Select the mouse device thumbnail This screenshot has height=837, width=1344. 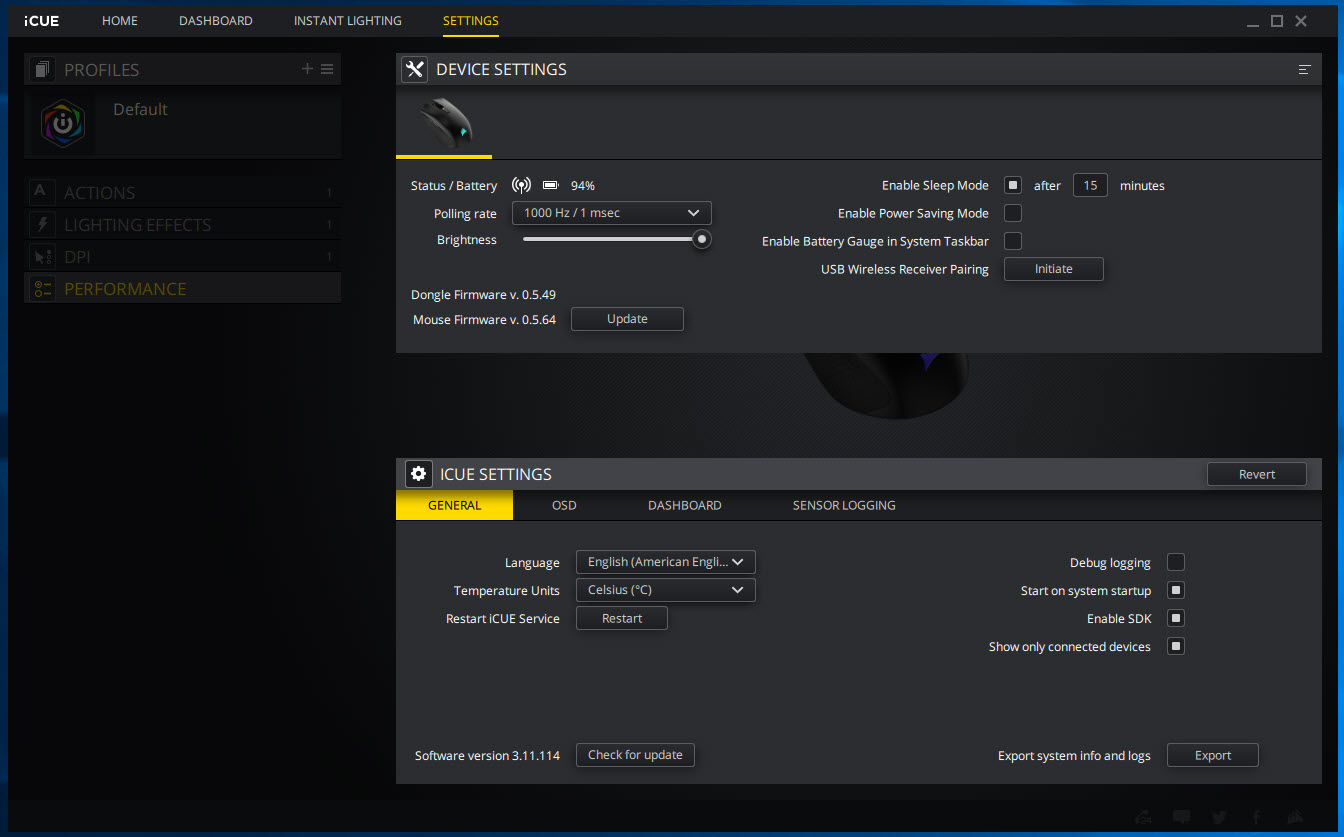coord(444,122)
